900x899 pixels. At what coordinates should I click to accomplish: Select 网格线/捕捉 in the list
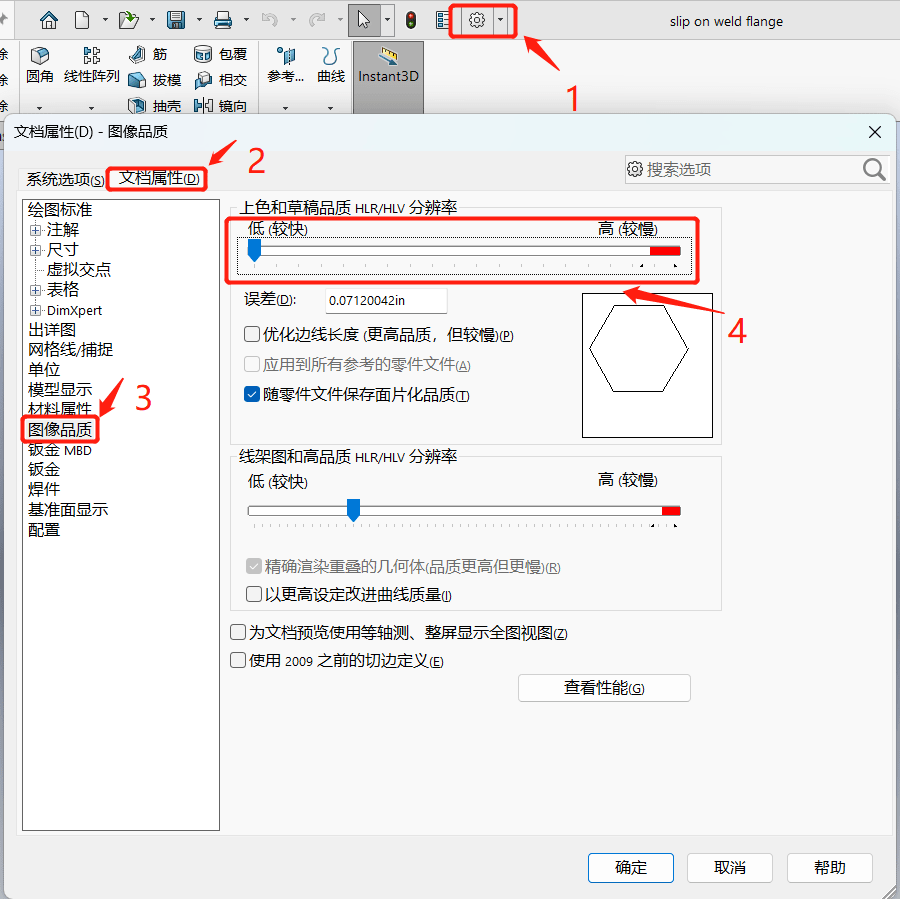click(70, 349)
